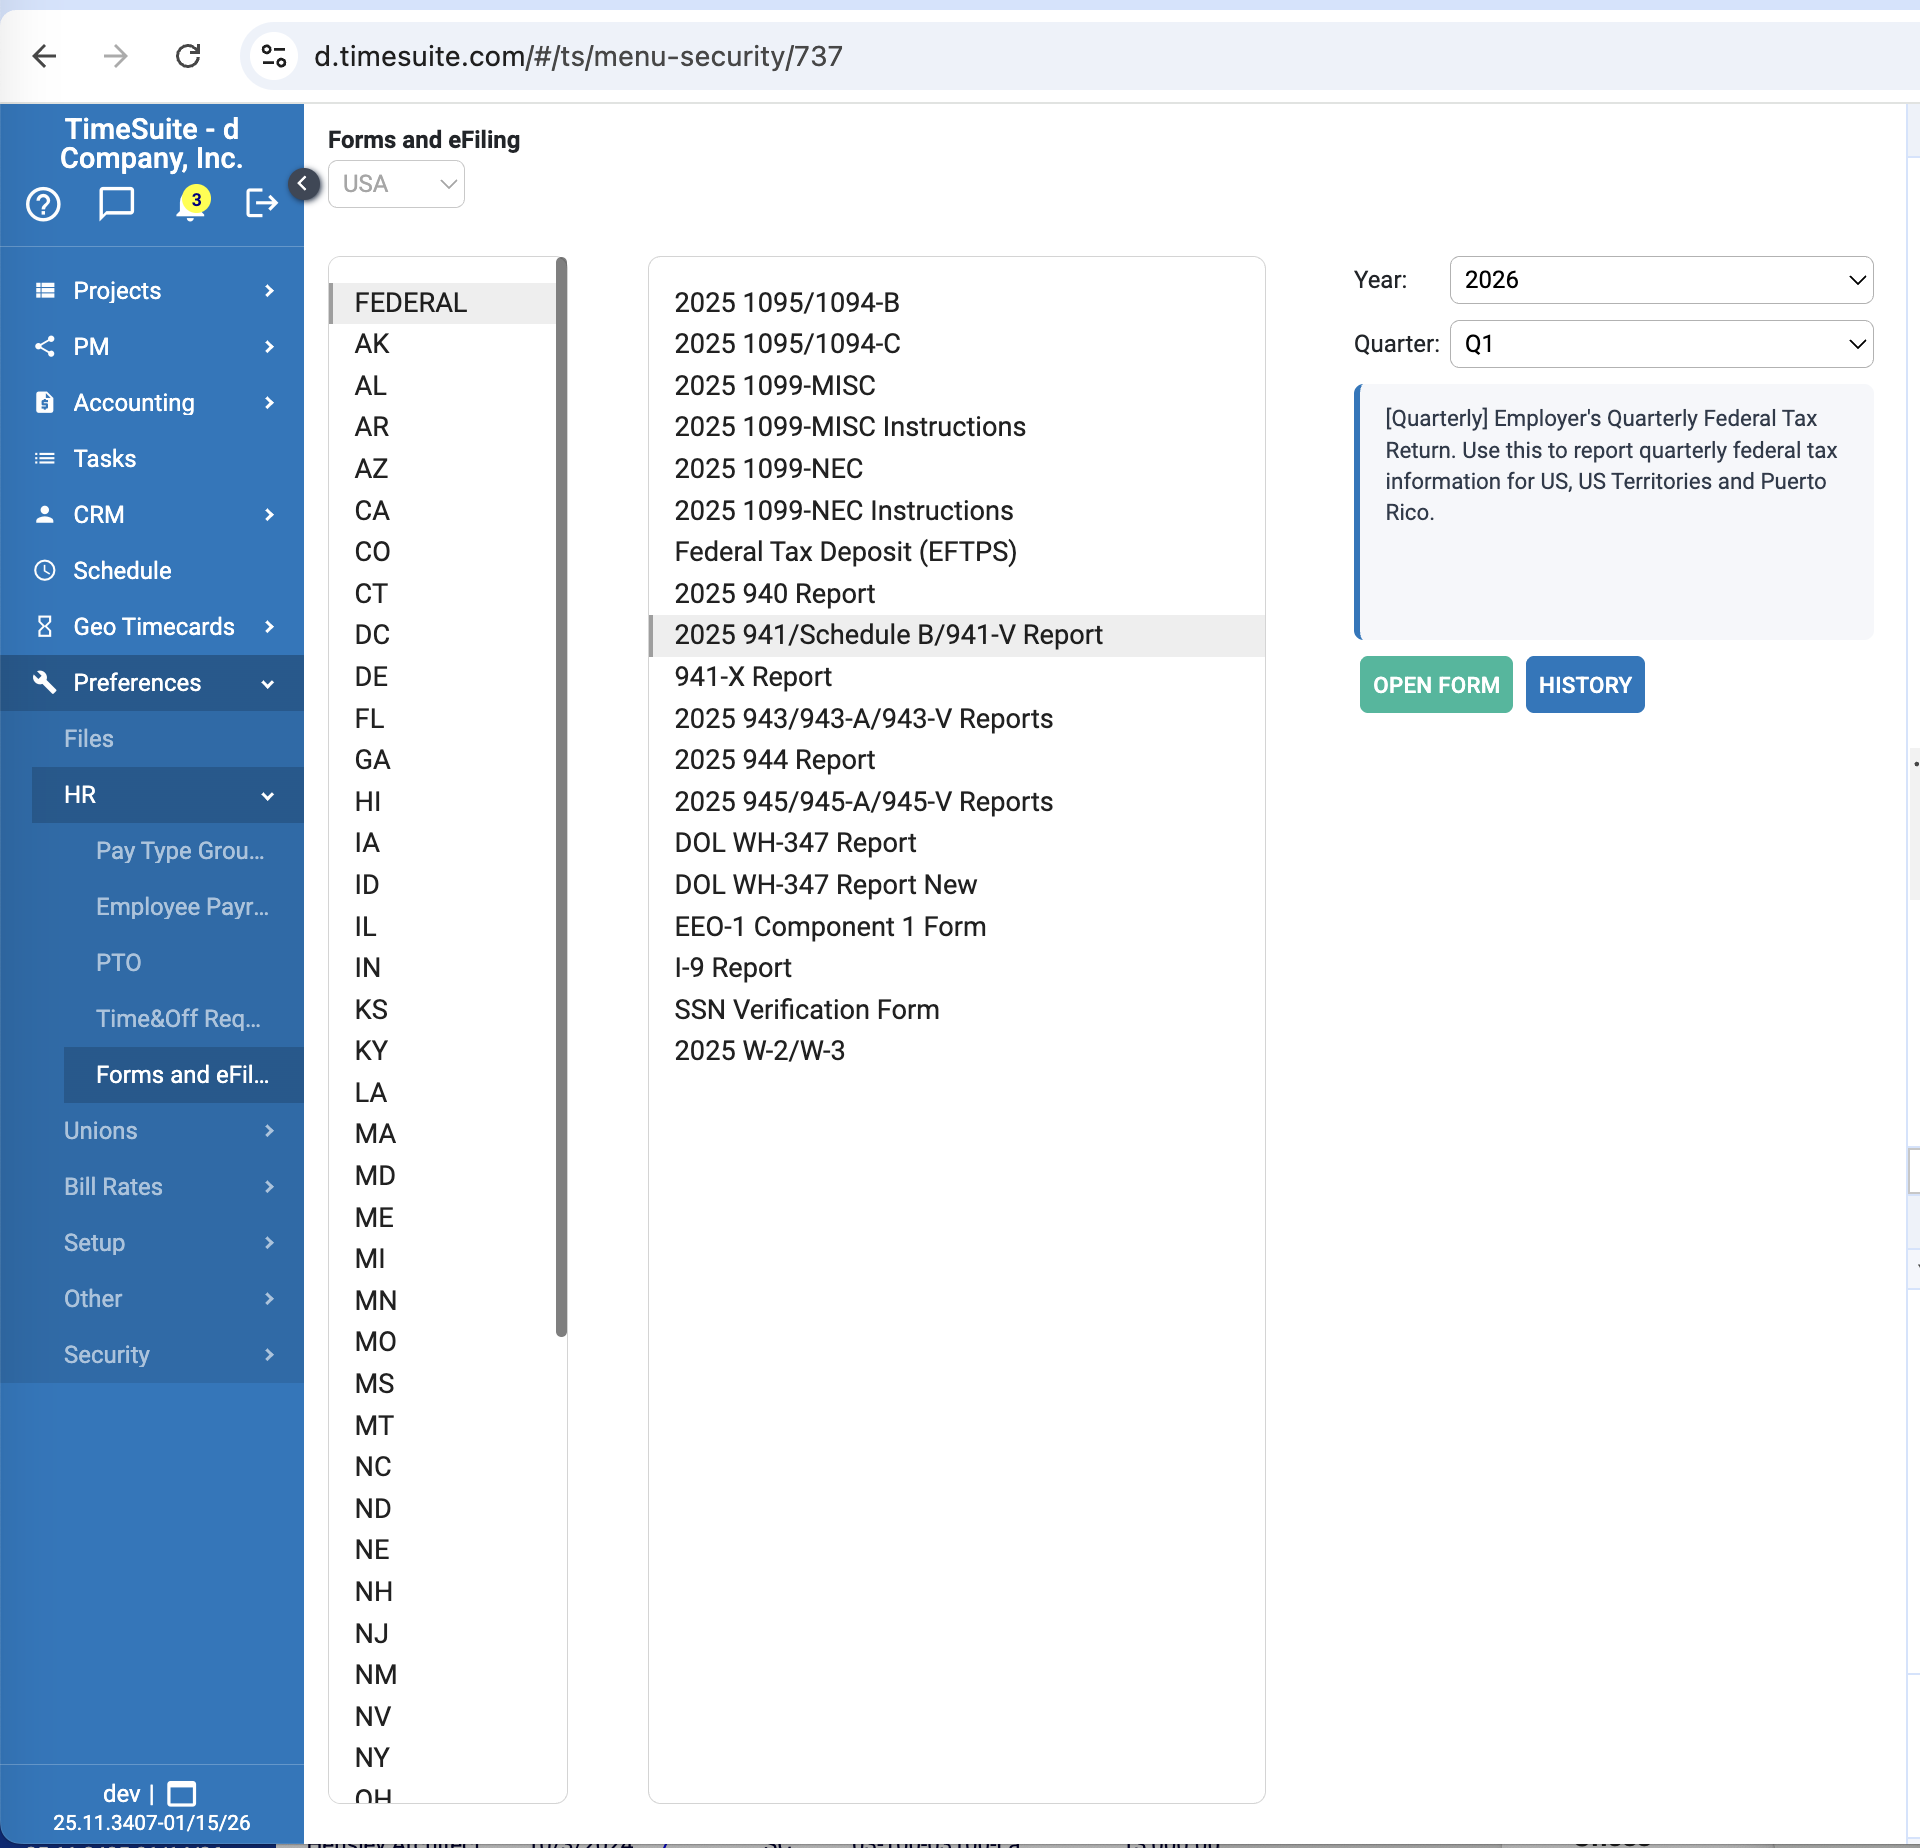Click the HISTORY button
Screen dimensions: 1920x1848
[x=1584, y=685]
